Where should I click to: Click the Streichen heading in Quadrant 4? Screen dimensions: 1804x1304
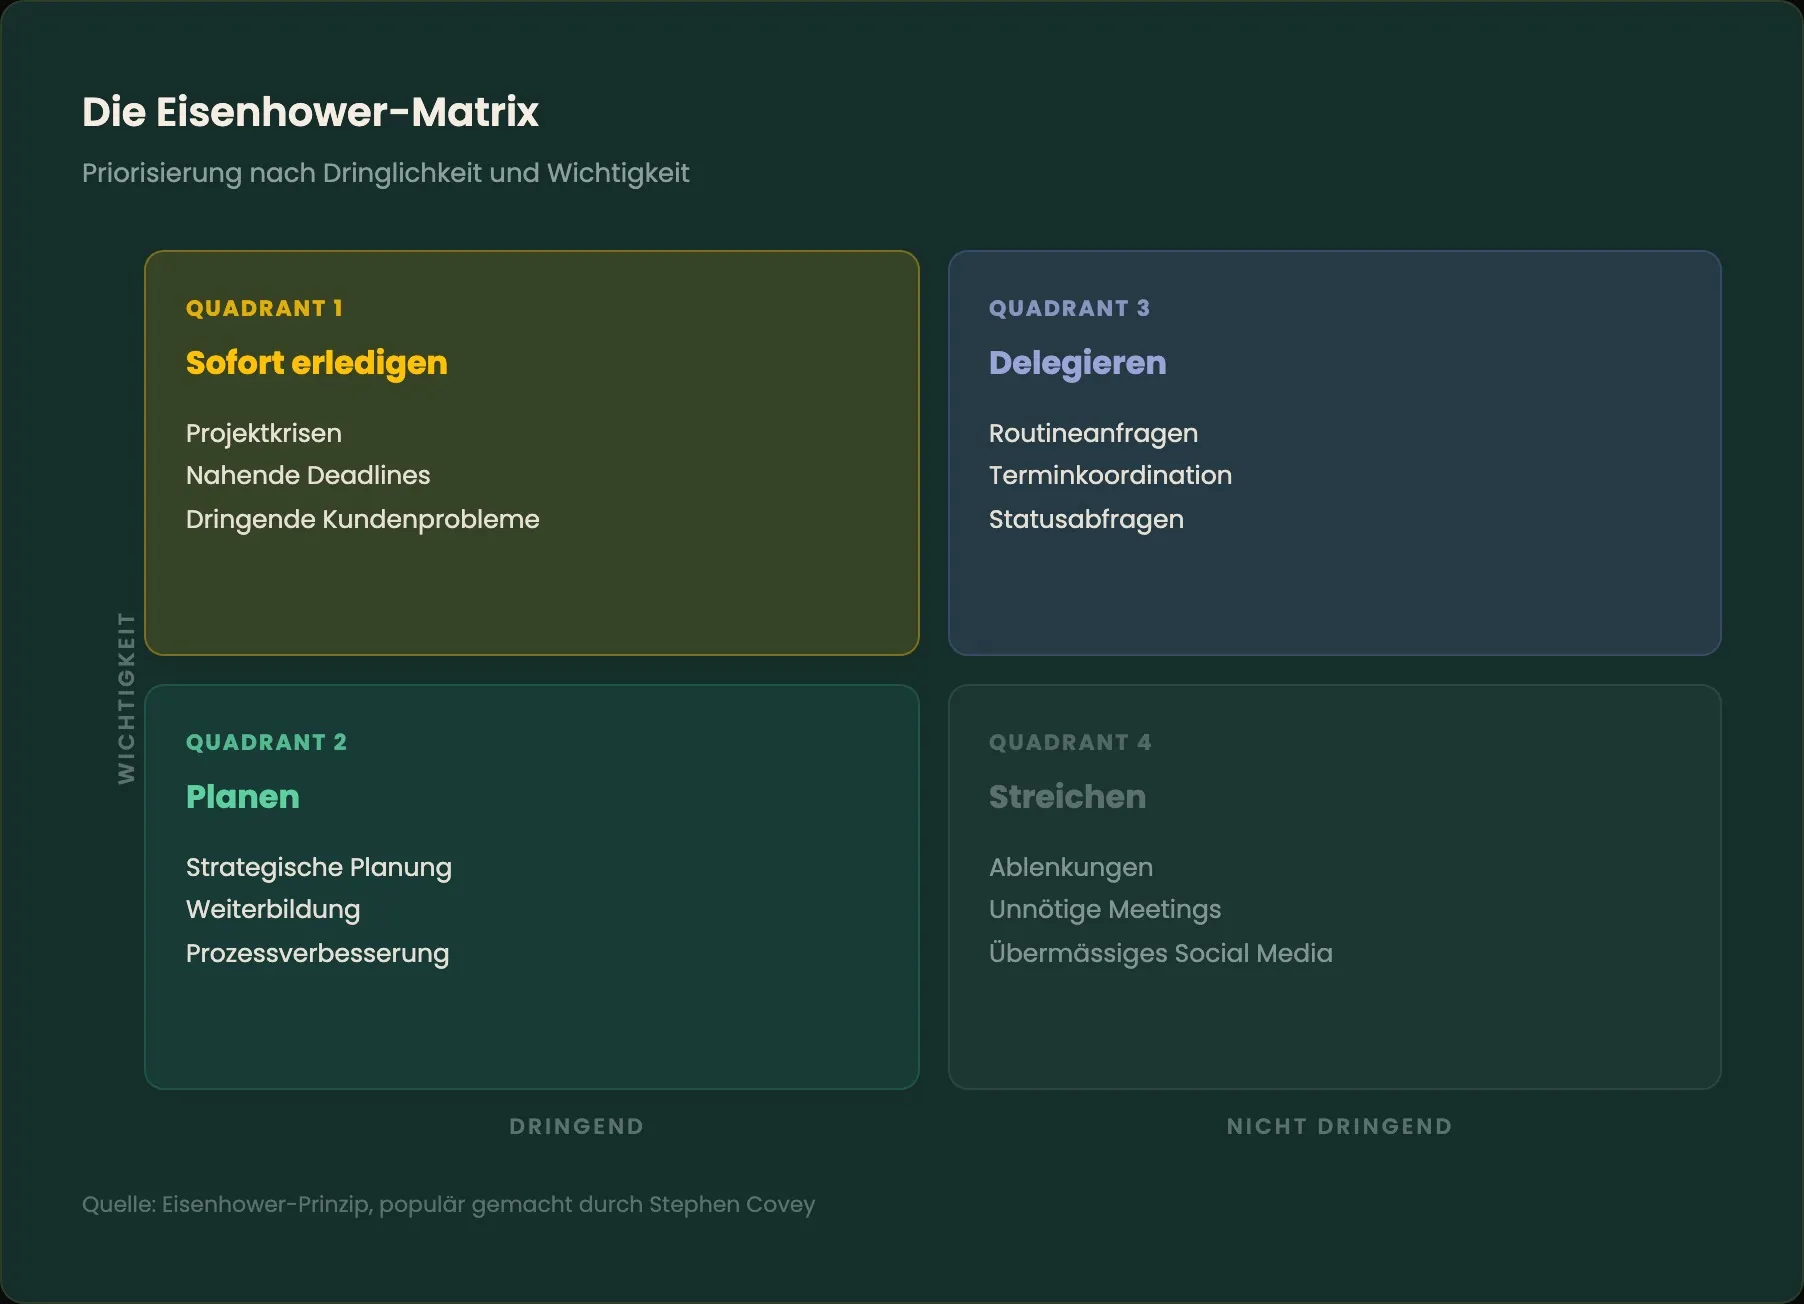click(x=1067, y=797)
